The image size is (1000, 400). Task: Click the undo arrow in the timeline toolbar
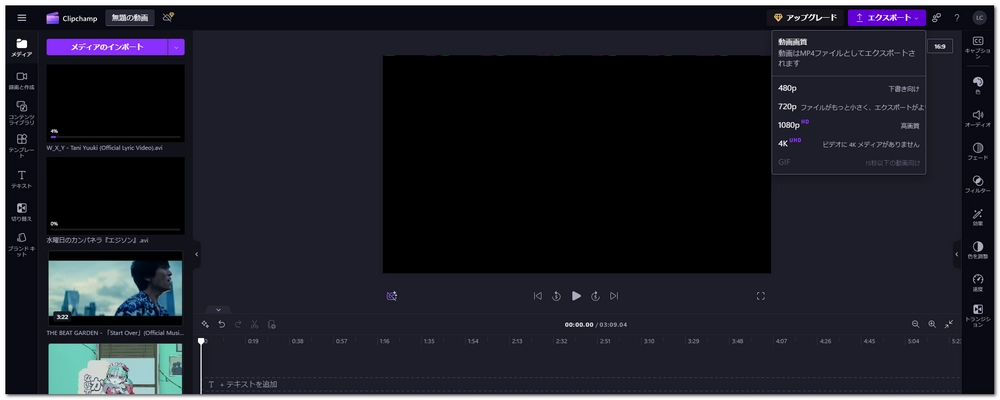(x=221, y=324)
